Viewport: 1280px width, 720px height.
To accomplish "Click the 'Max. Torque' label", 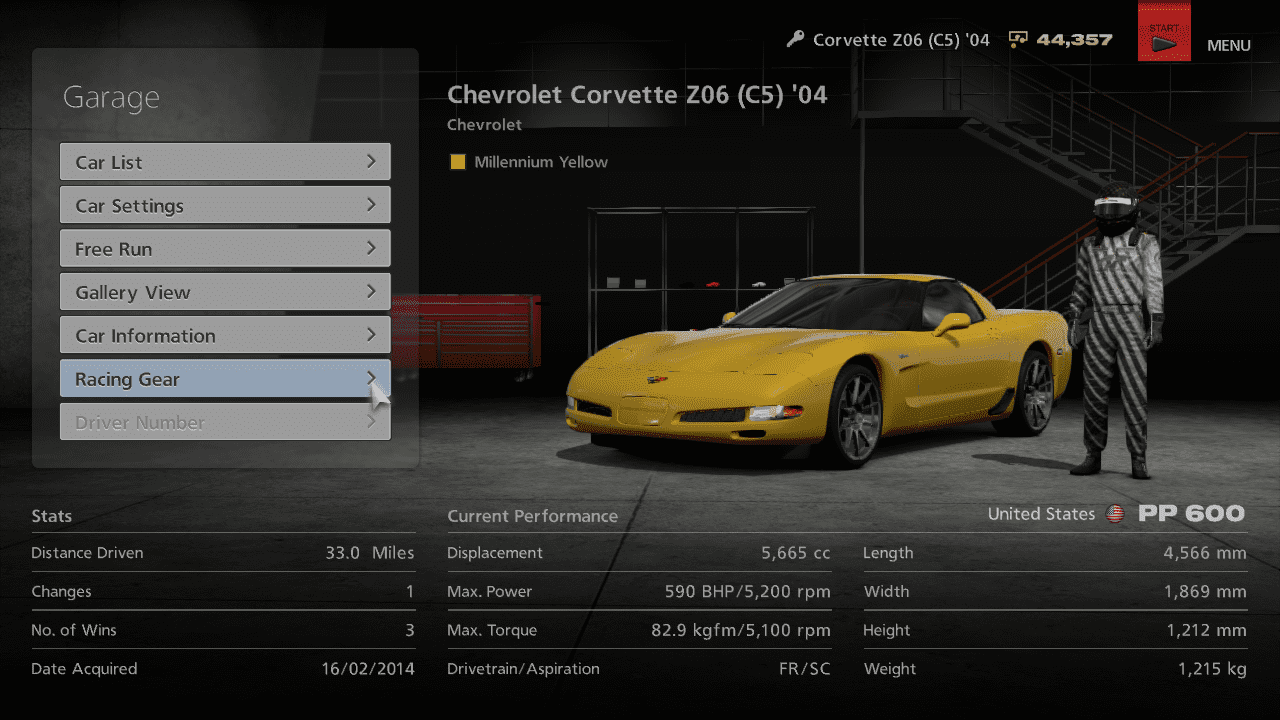I will click(492, 630).
